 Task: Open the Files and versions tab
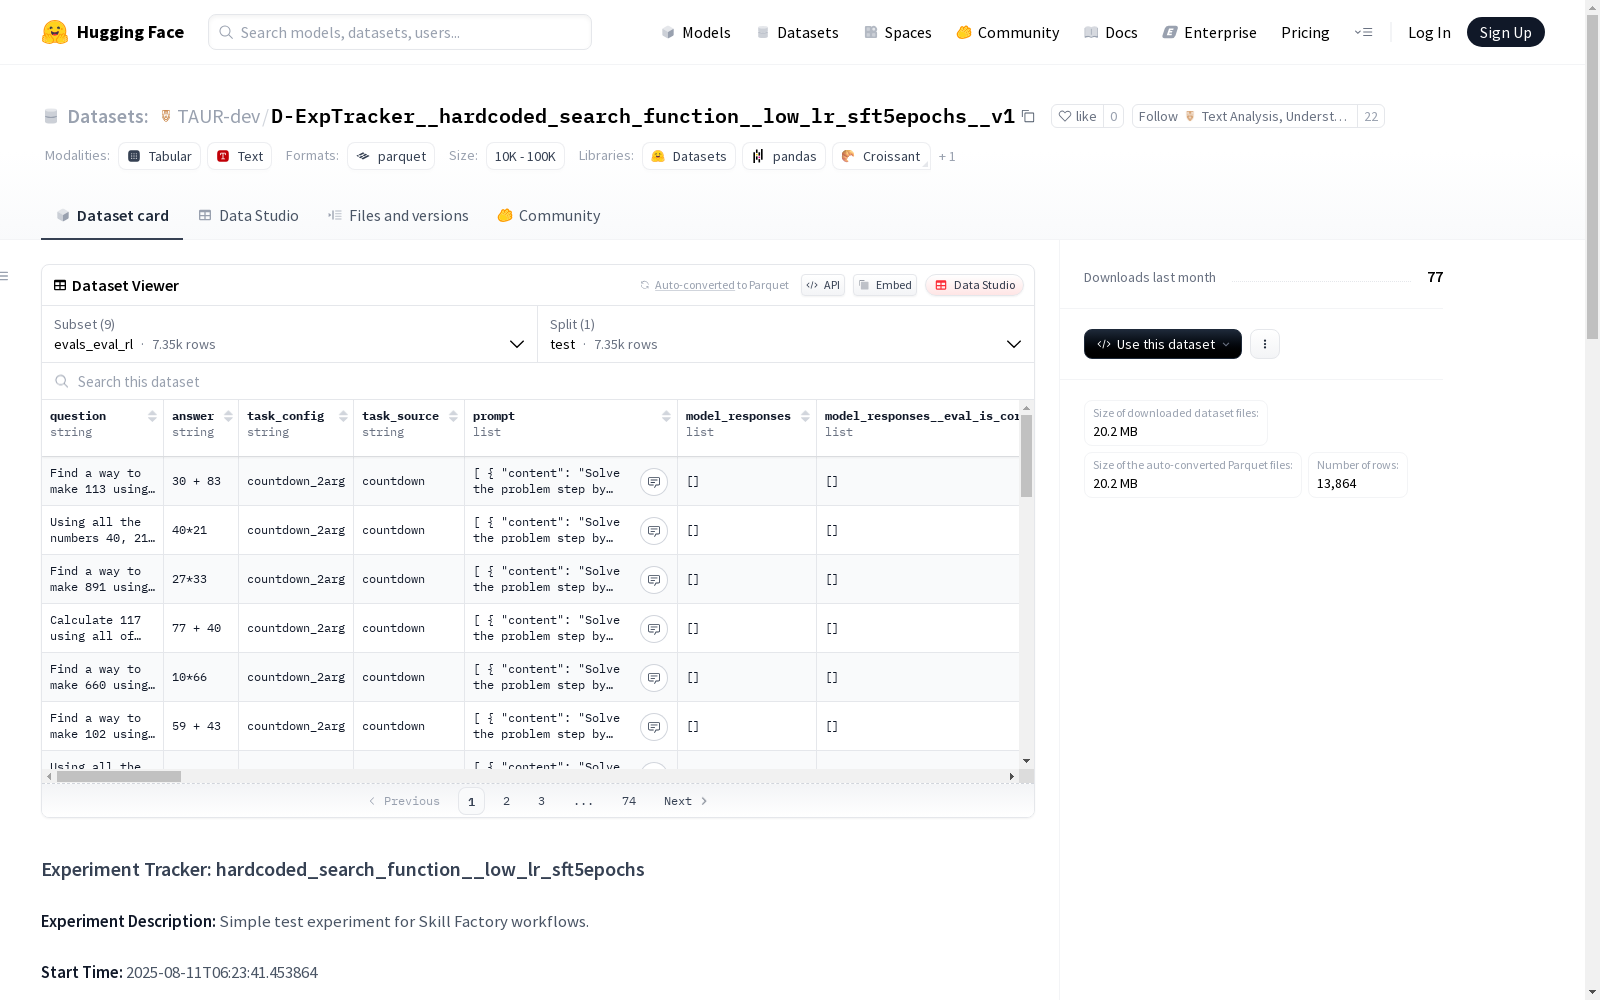click(x=398, y=216)
